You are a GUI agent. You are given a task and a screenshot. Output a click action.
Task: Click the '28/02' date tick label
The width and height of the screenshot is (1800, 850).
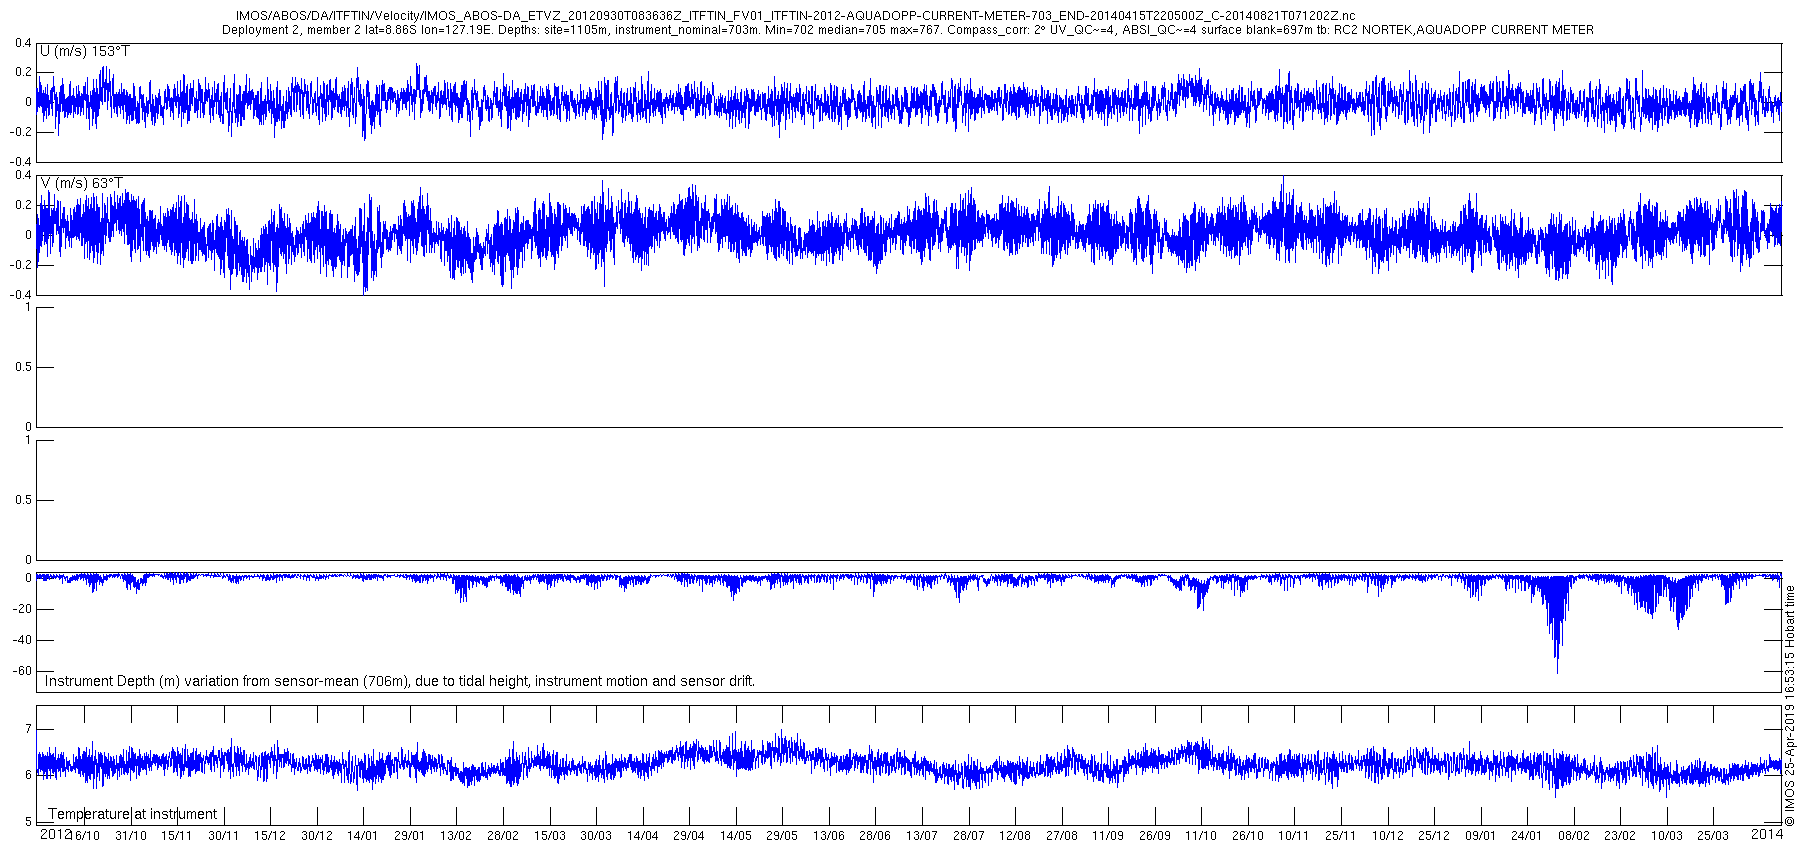pos(503,836)
